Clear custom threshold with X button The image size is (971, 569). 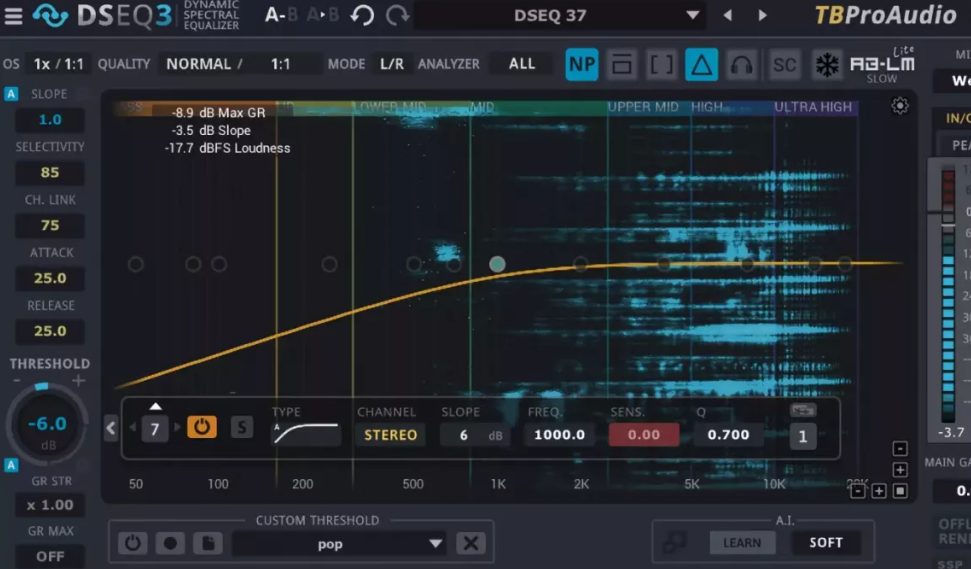coord(471,543)
